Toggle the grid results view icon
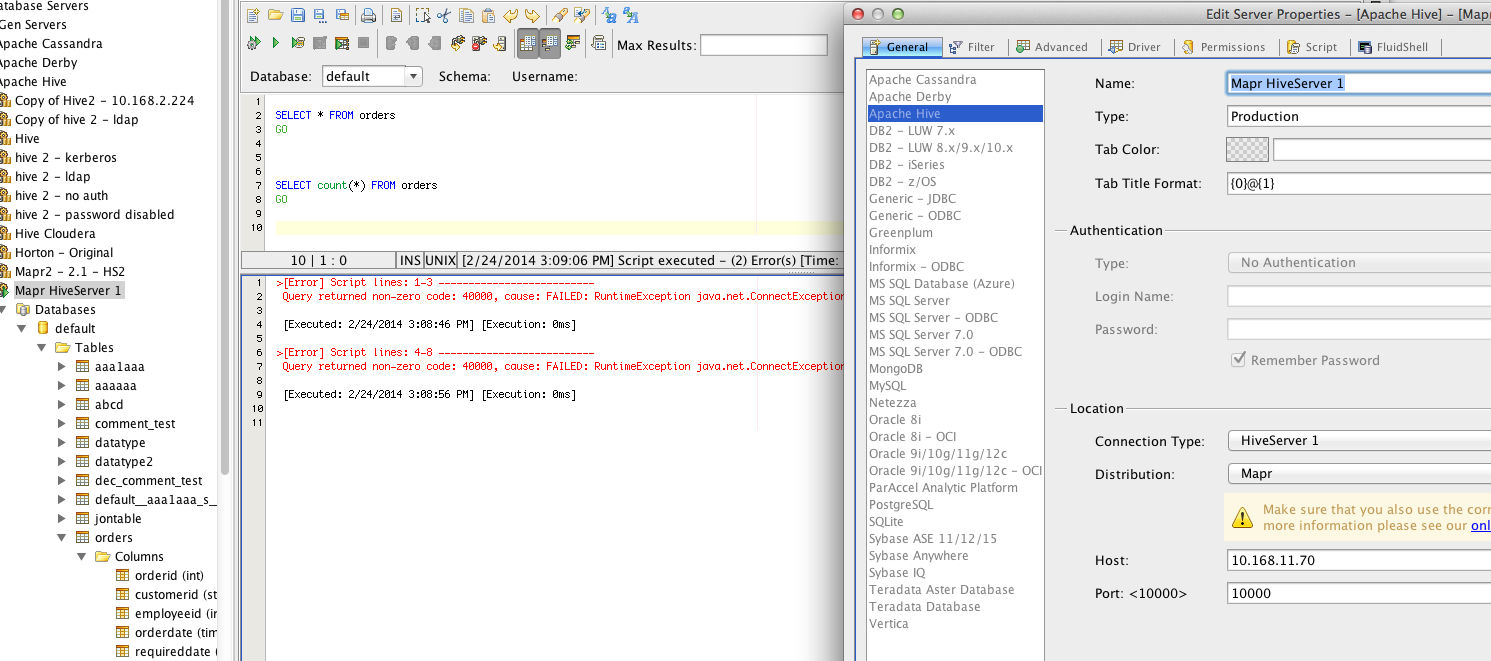 [x=528, y=43]
